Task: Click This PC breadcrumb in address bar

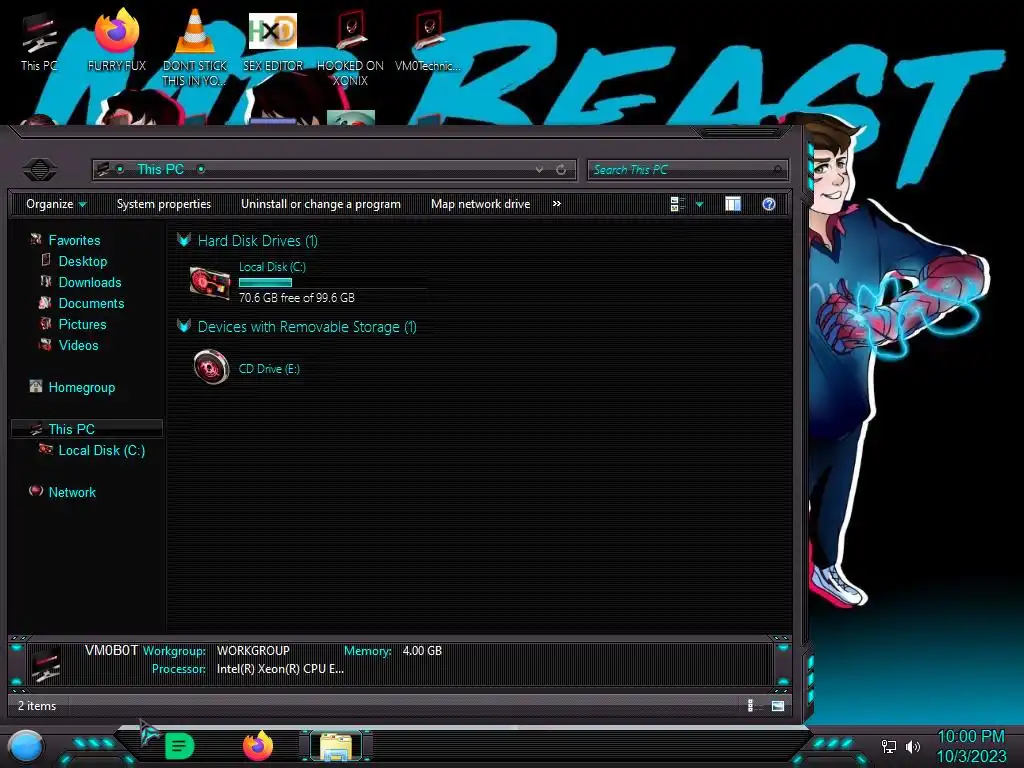Action: click(161, 170)
